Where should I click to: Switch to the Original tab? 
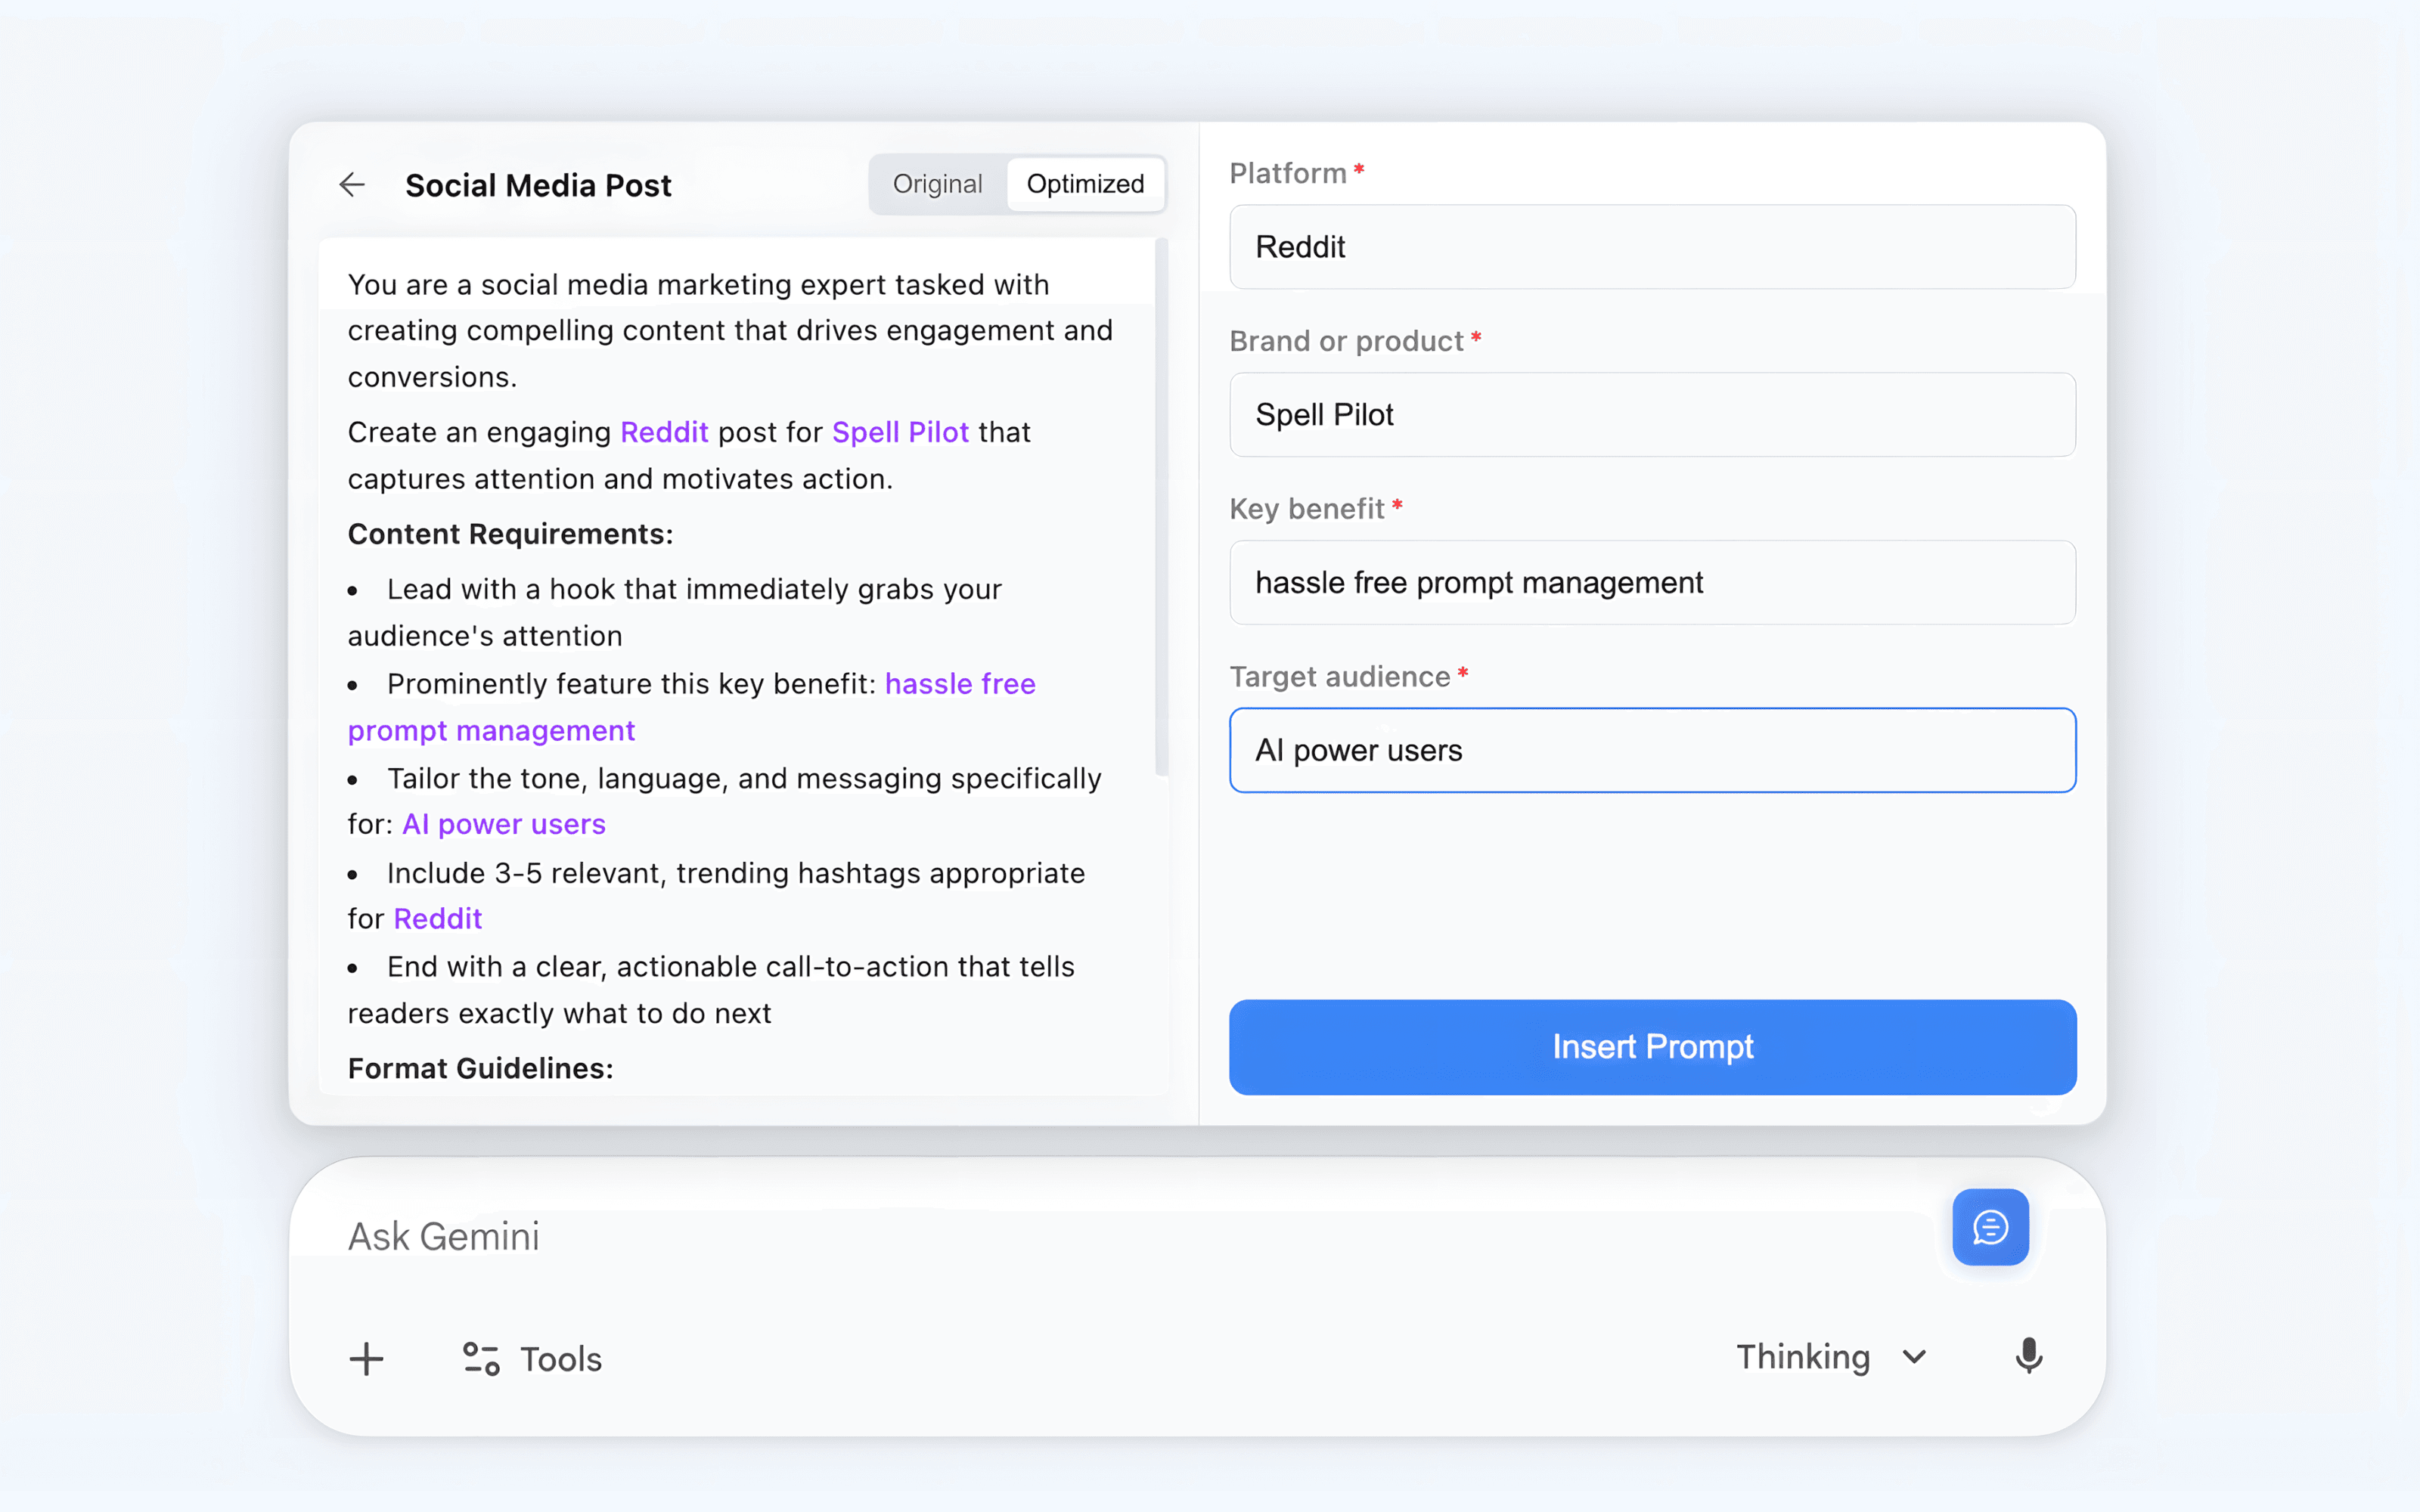[x=937, y=184]
